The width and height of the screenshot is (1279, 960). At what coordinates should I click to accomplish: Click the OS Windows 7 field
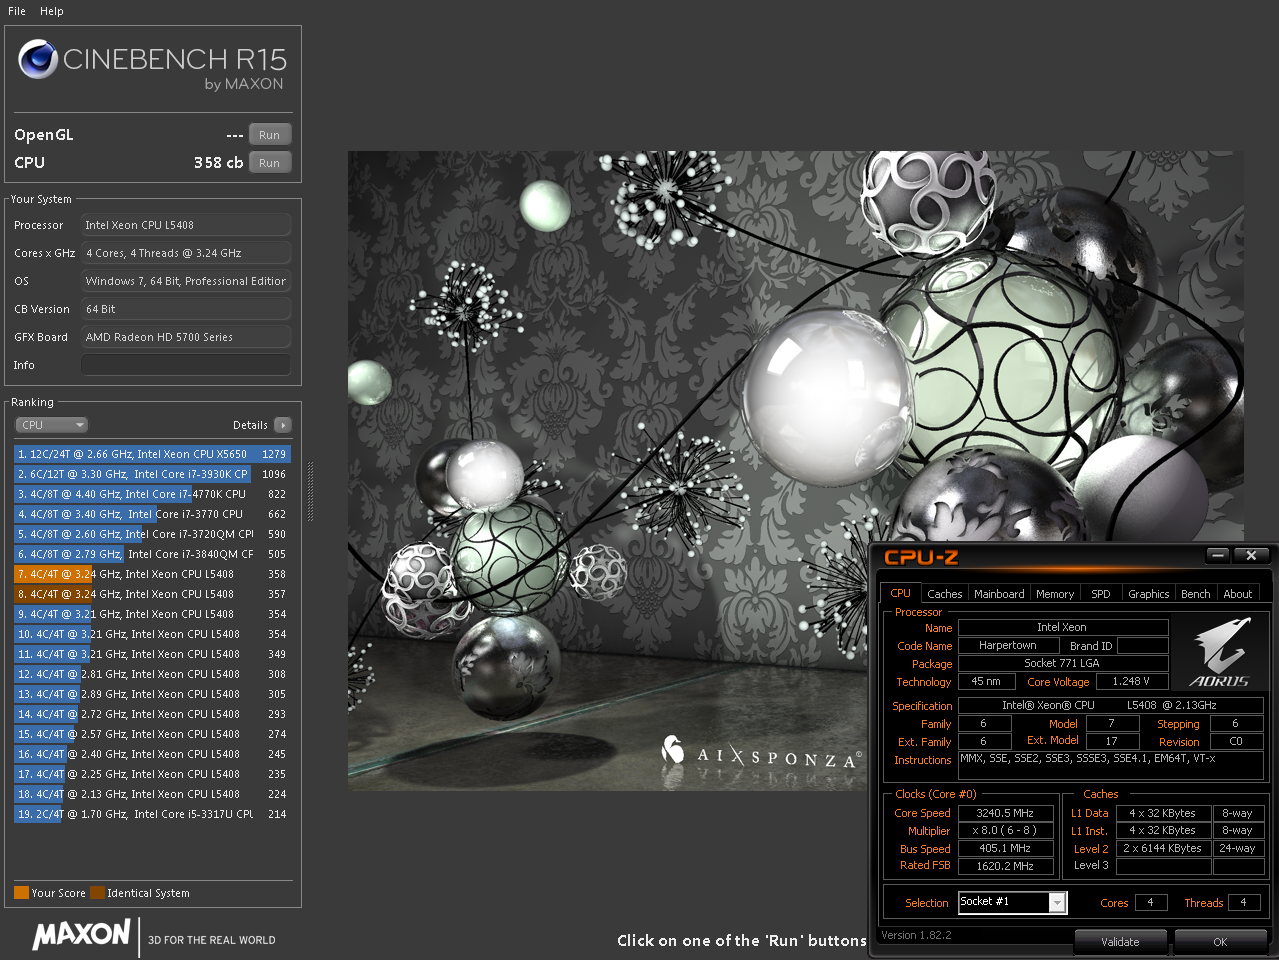[x=186, y=281]
